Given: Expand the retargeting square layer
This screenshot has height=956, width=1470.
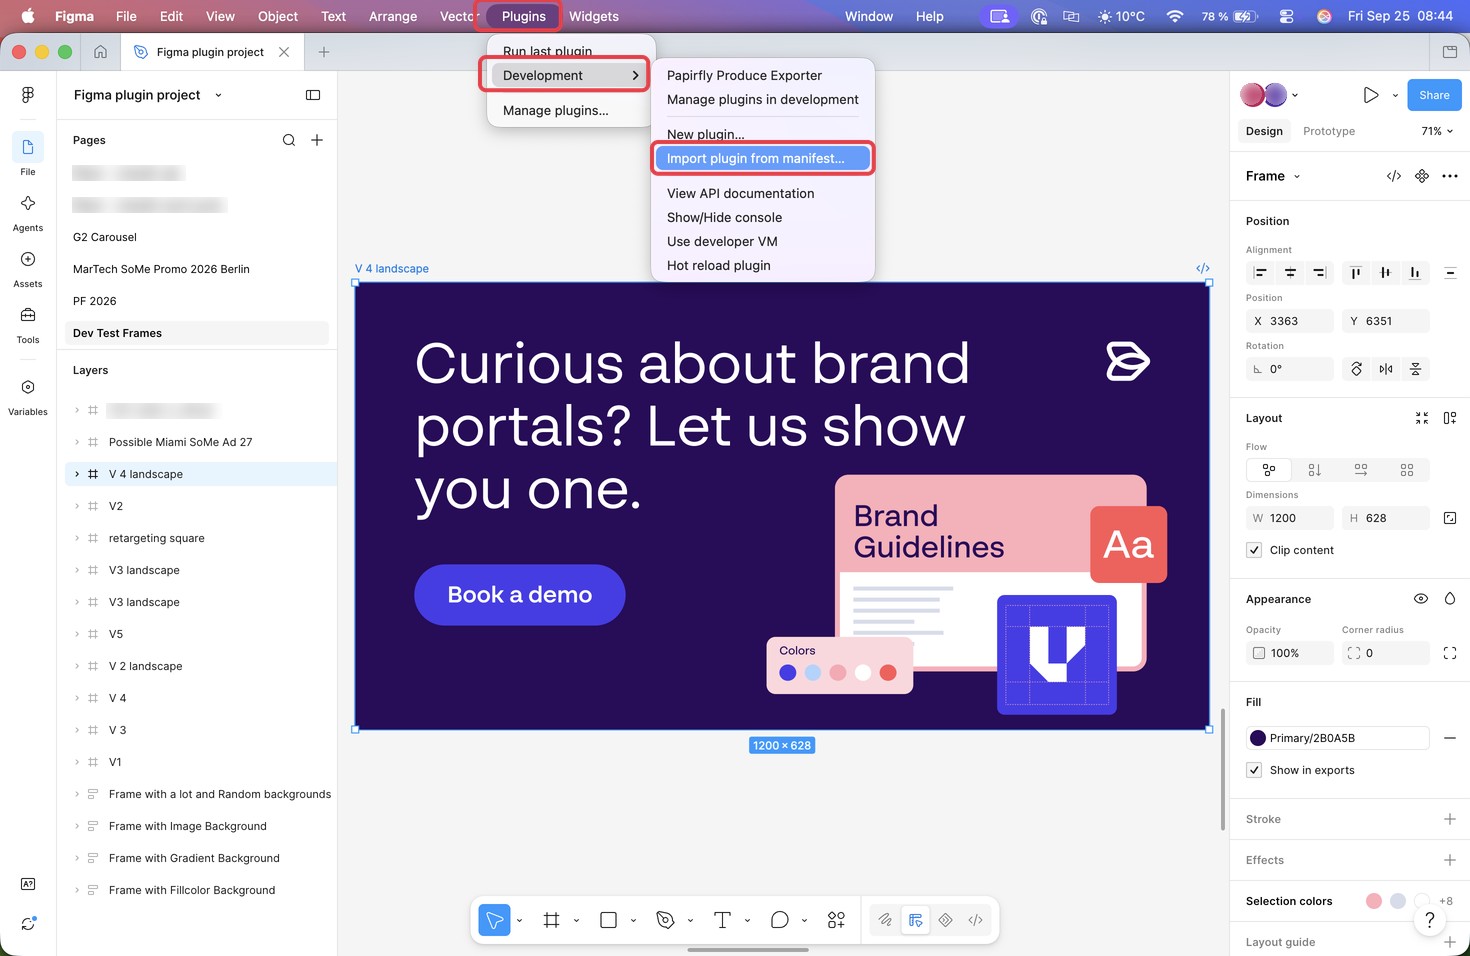Looking at the screenshot, I should click(77, 538).
